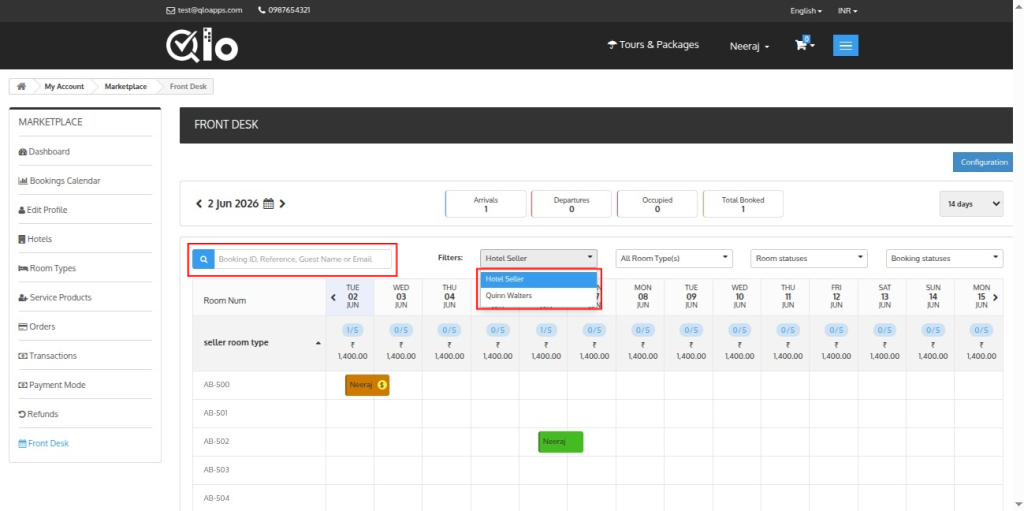Open Service Products in sidebar
The height and width of the screenshot is (511, 1024).
55,297
